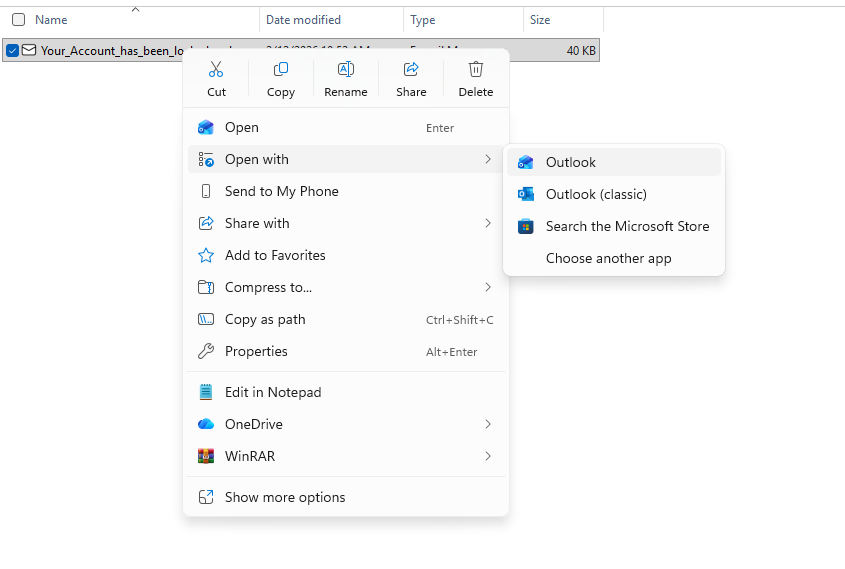Click Edit in Notepad
This screenshot has height=569, width=845.
tap(273, 392)
